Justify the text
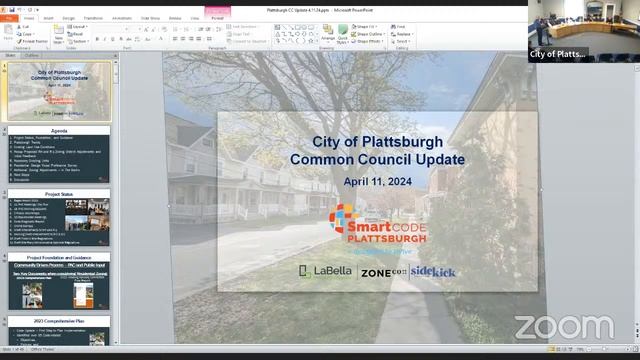This screenshot has height=360, width=640. (x=198, y=39)
